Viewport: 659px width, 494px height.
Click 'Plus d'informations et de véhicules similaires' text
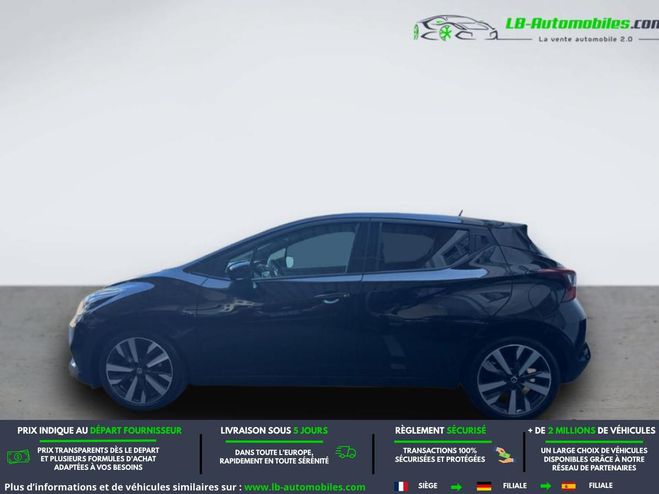[x=123, y=487]
